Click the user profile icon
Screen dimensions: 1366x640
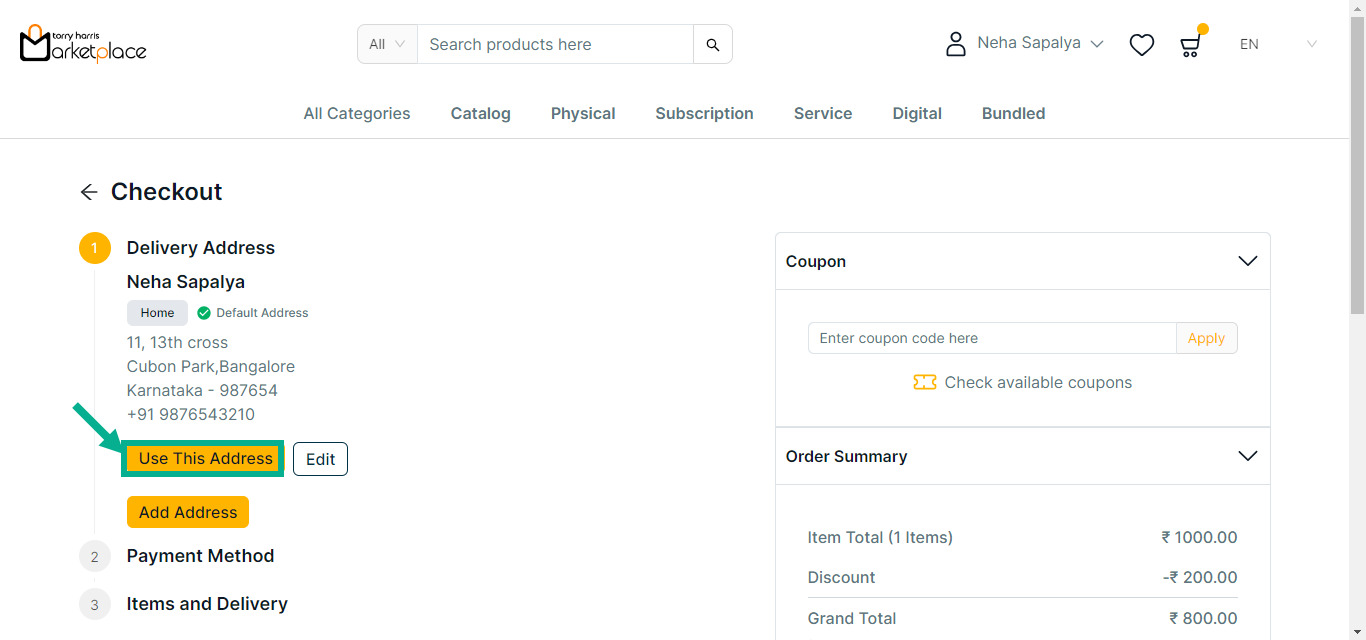coord(956,44)
